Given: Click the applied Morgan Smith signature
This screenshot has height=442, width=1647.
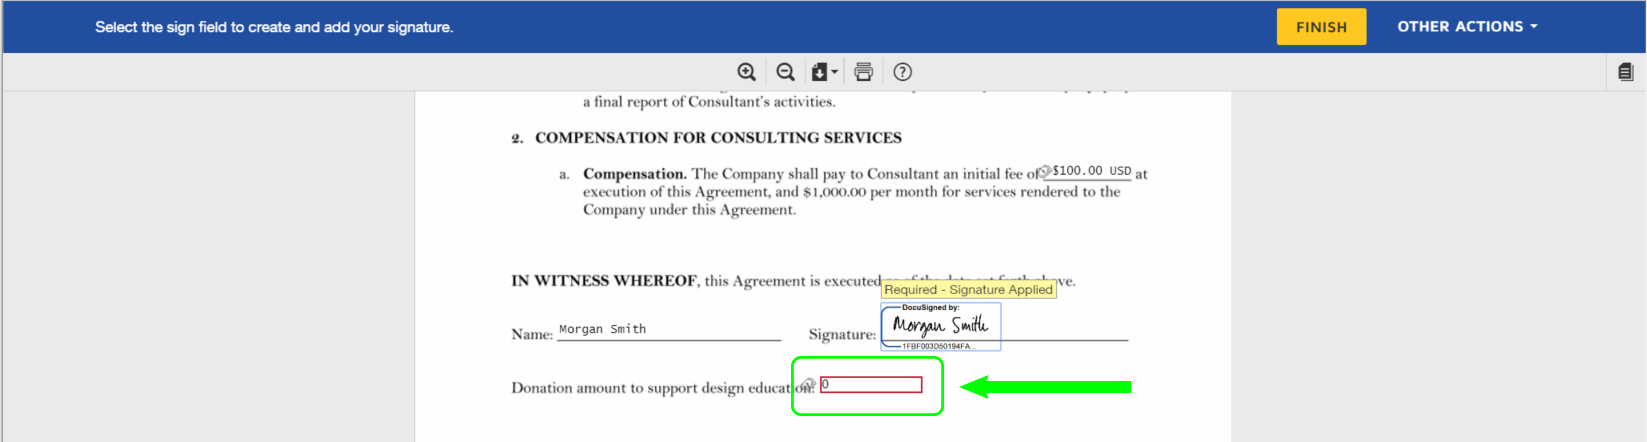Looking at the screenshot, I should [940, 326].
